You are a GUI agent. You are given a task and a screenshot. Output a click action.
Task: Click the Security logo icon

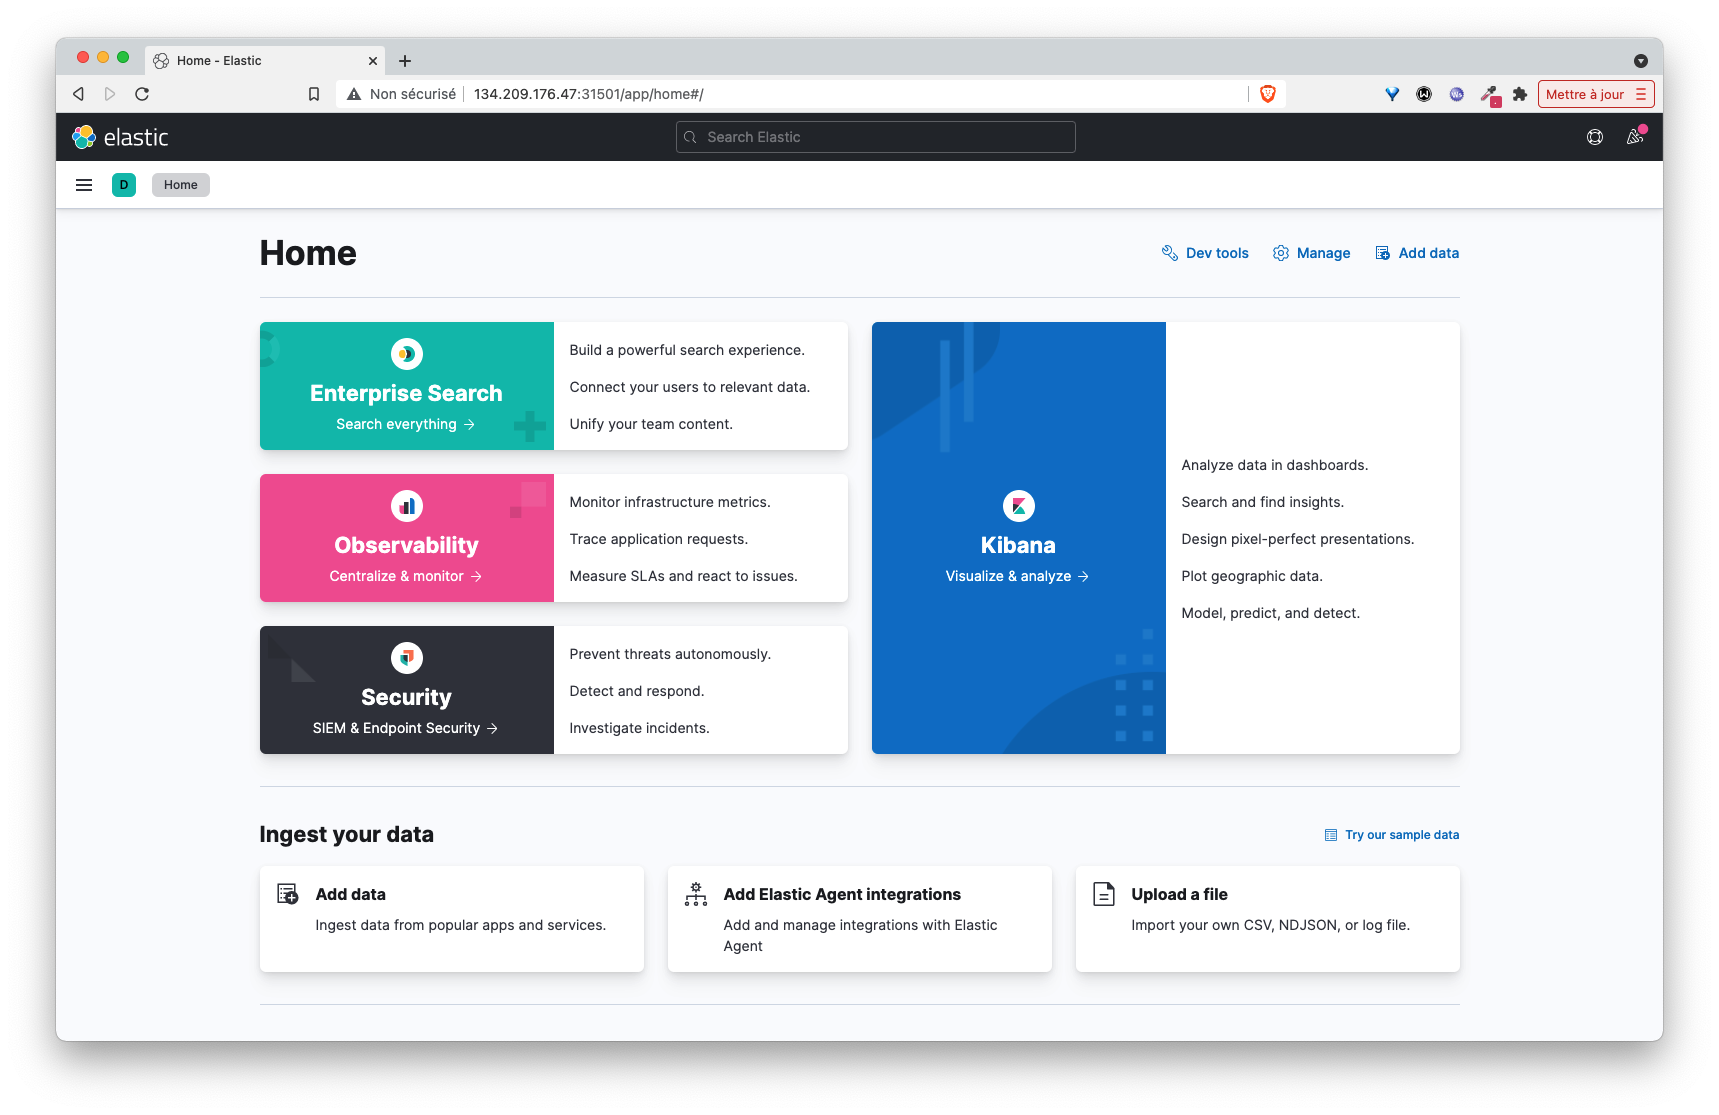coord(406,658)
